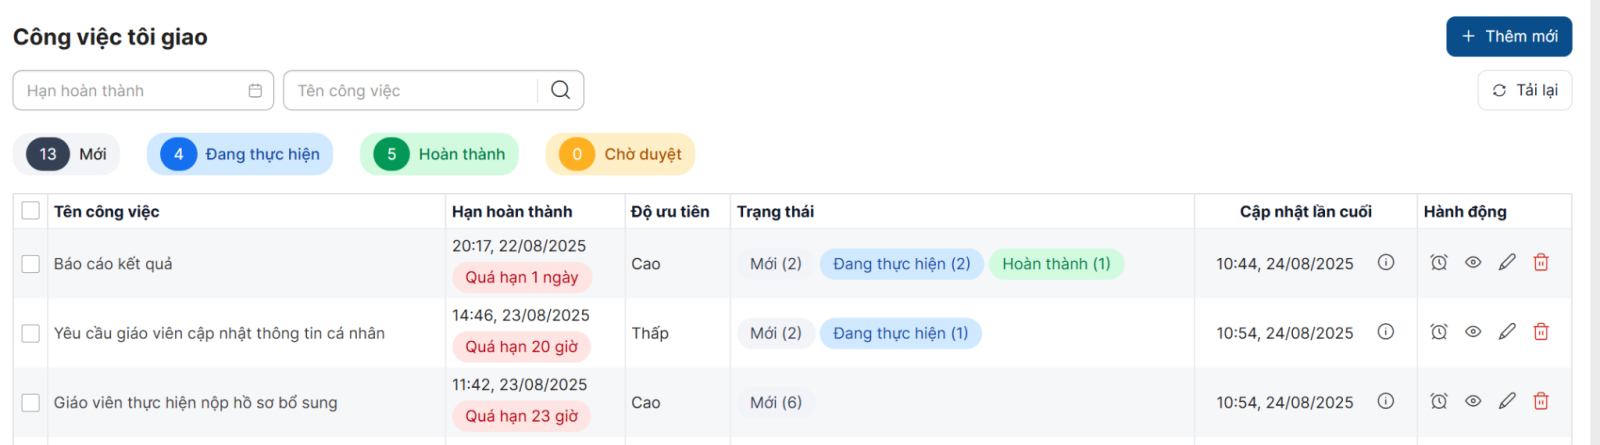Screen dimensions: 1600x445
Task: Filter by the Mới status tab
Action: tap(67, 154)
